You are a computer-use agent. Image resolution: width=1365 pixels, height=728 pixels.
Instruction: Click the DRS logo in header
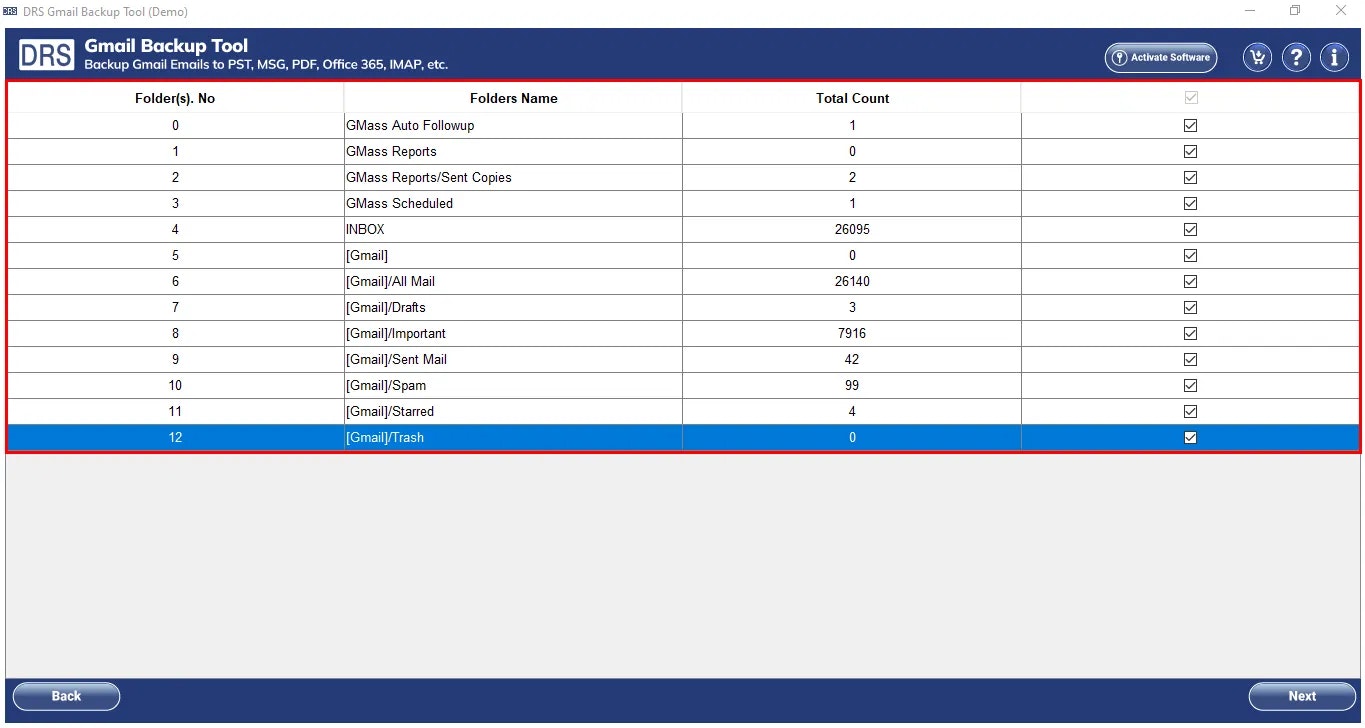tap(46, 55)
